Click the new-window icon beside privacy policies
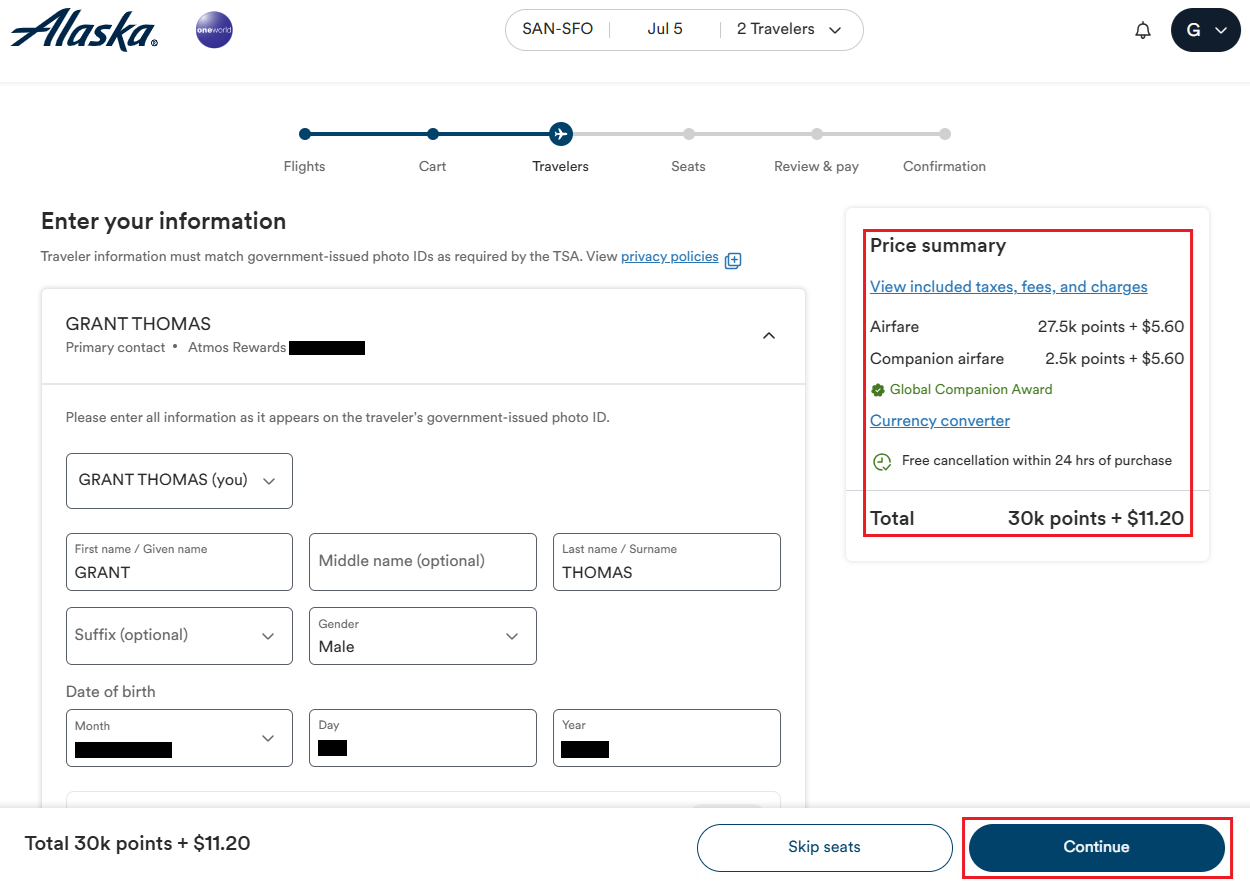Image resolution: width=1250 pixels, height=884 pixels. (x=733, y=260)
